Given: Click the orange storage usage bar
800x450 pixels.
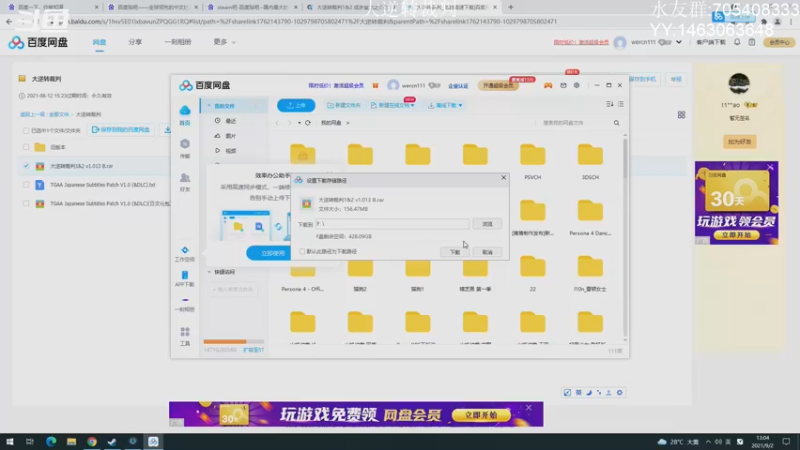Looking at the screenshot, I should [x=234, y=341].
